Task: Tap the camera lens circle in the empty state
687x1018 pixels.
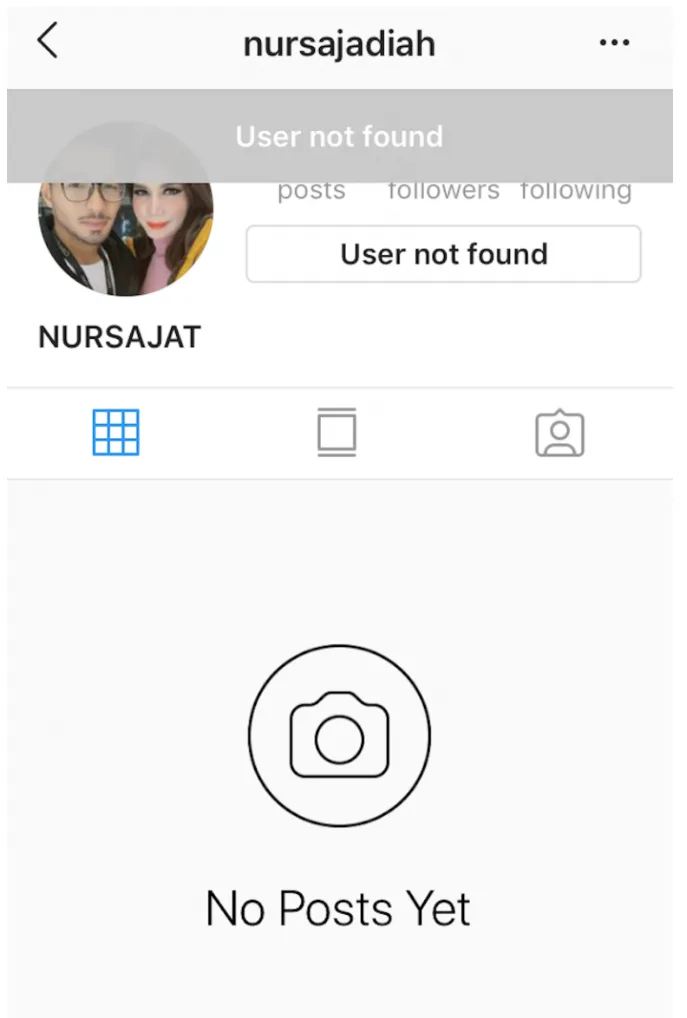Action: (x=339, y=739)
